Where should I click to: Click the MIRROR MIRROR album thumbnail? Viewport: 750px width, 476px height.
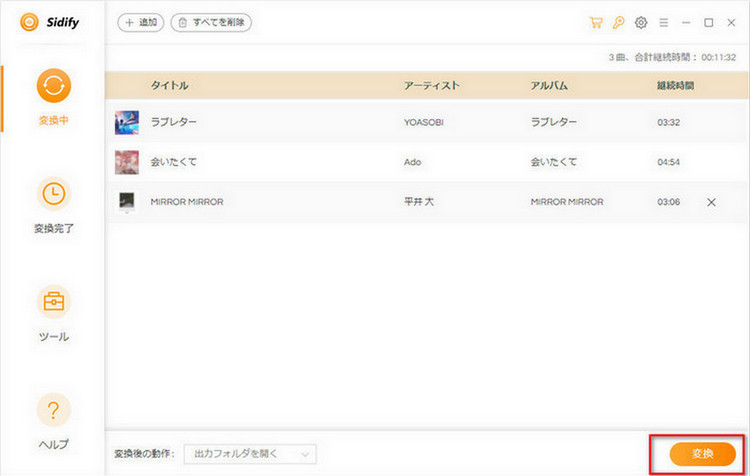[127, 202]
